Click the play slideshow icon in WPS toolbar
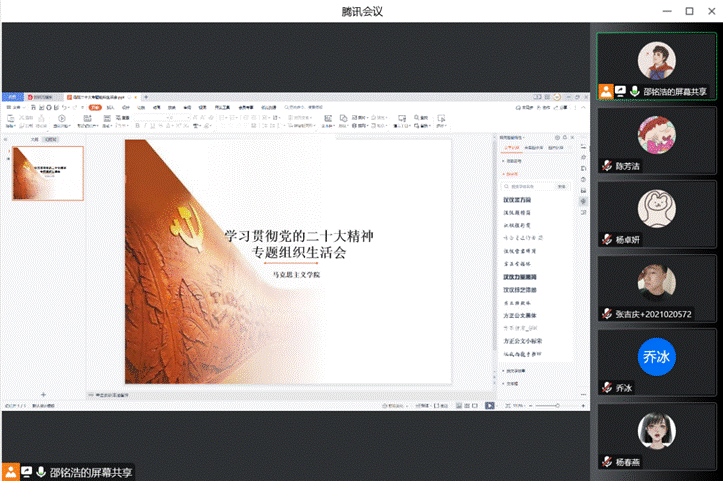This screenshot has height=481, width=723. 61,119
